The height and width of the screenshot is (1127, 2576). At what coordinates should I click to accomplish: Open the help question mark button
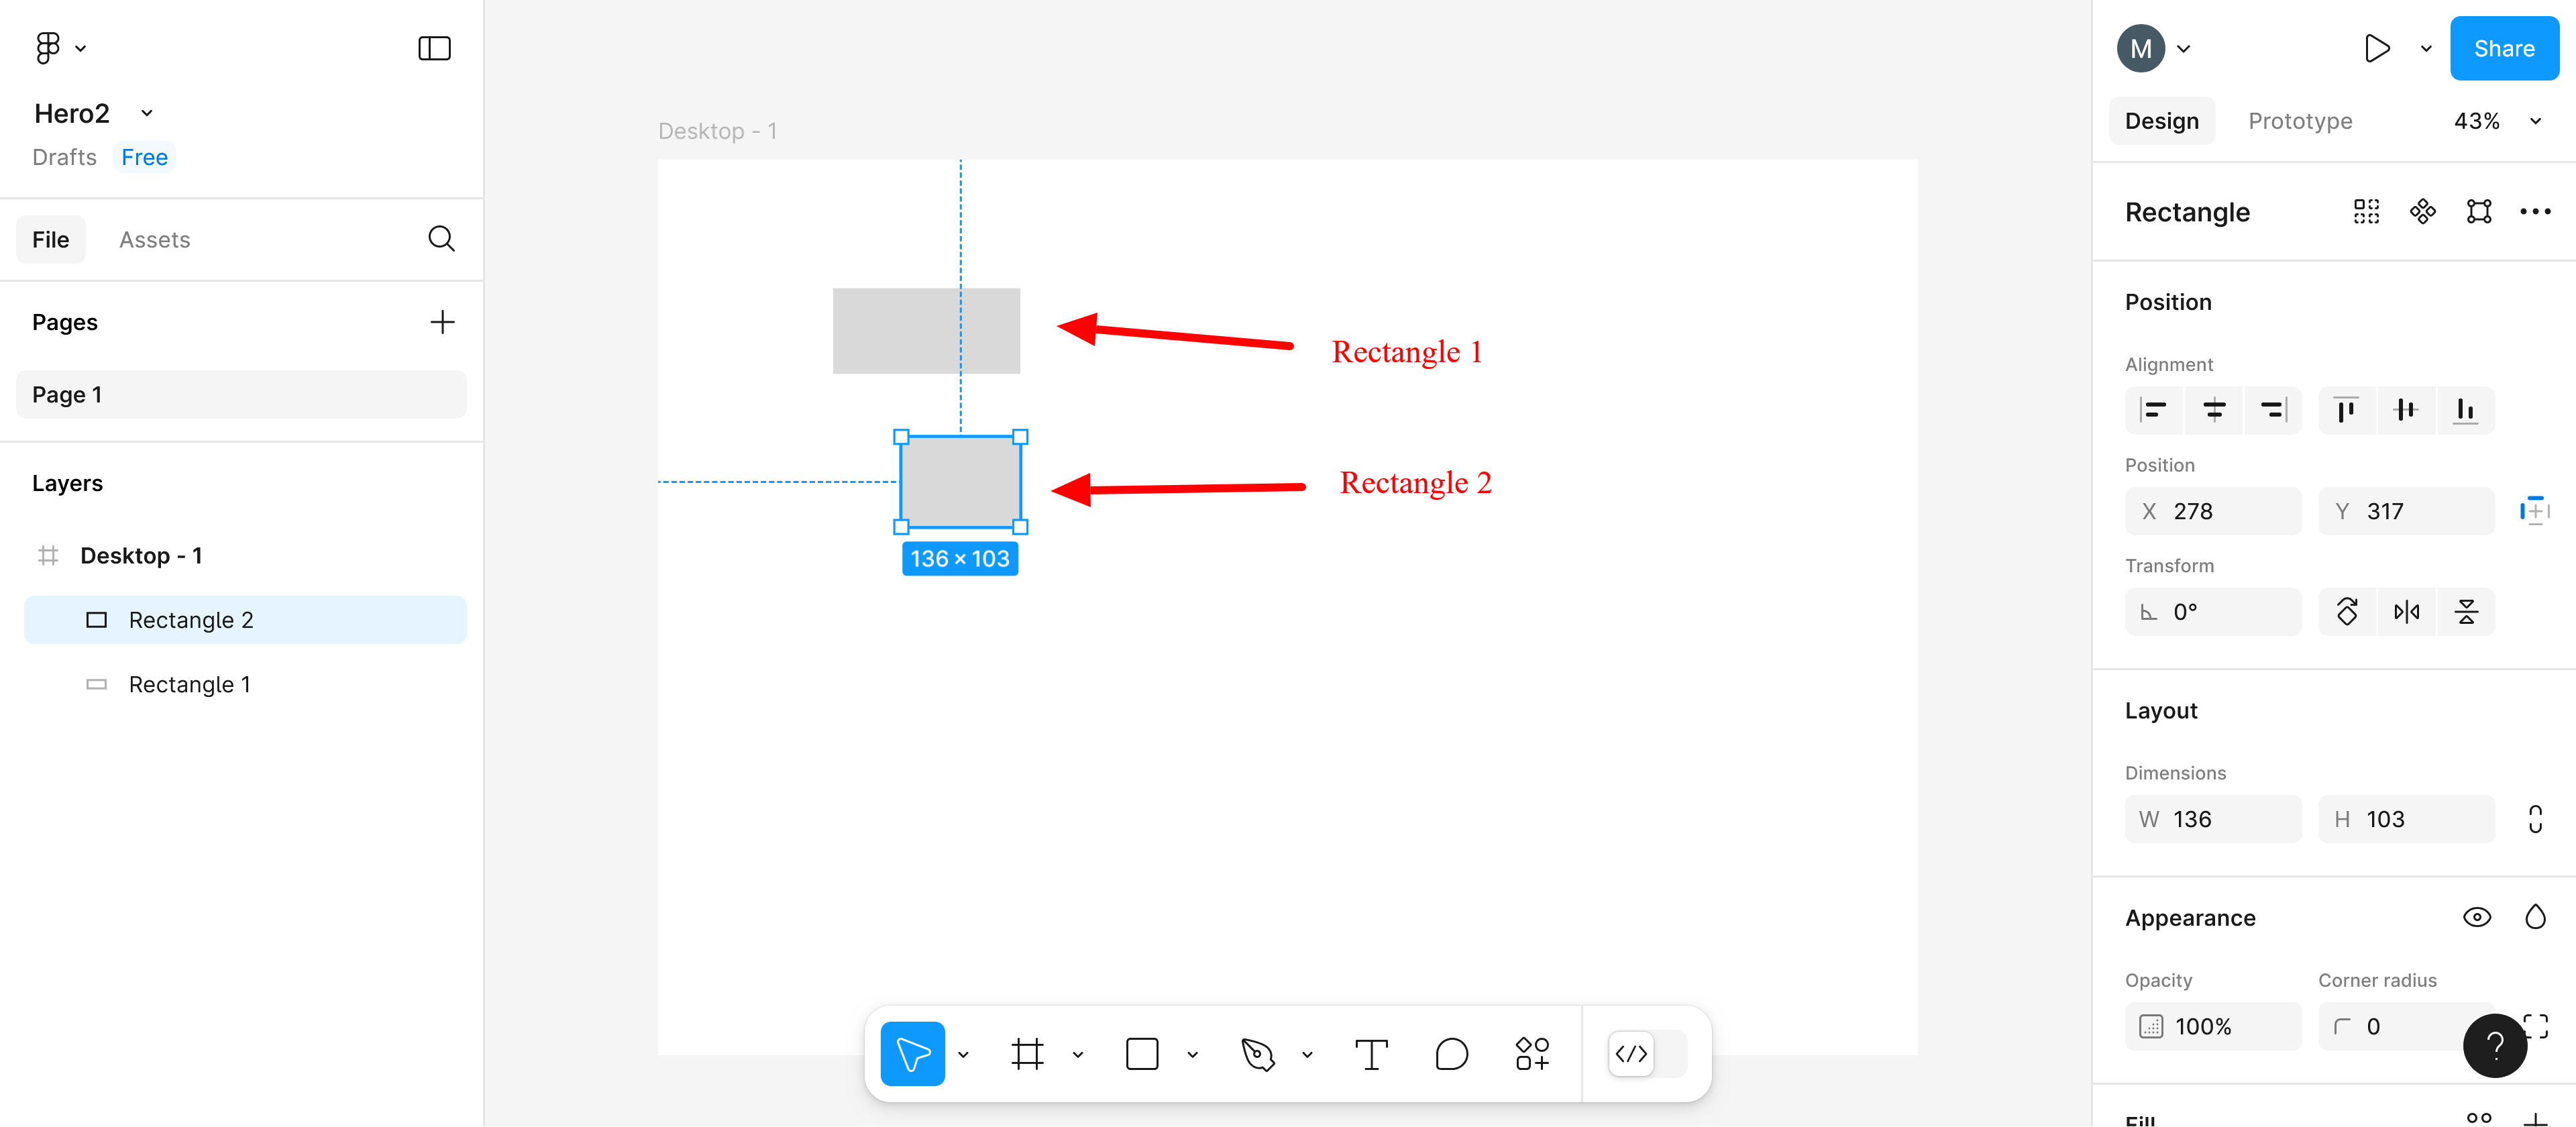click(x=2494, y=1046)
